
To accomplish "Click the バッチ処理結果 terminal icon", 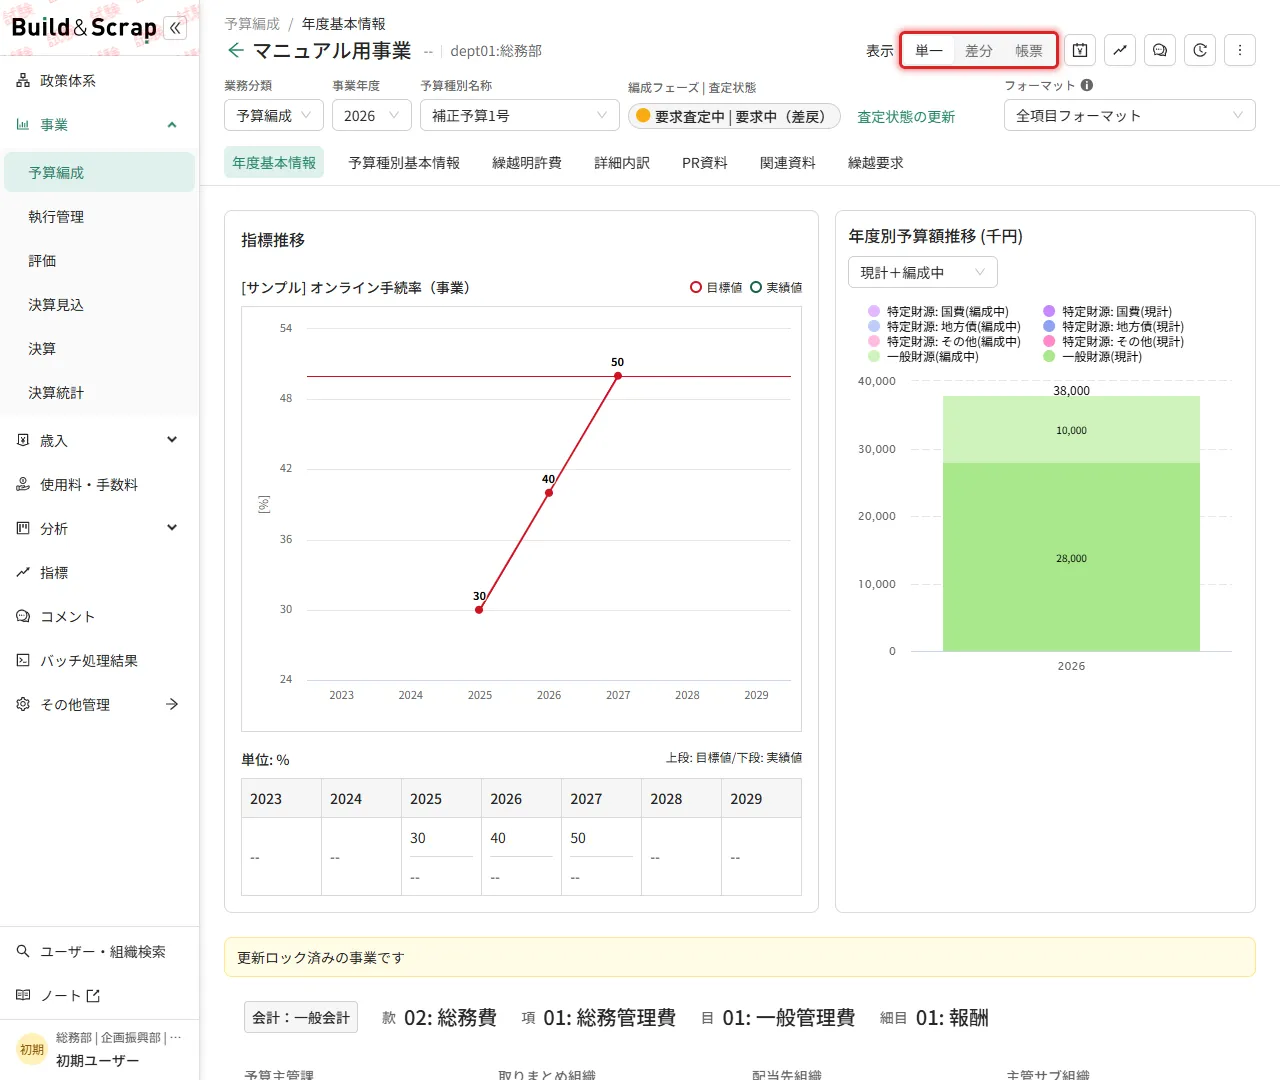I will [x=23, y=660].
